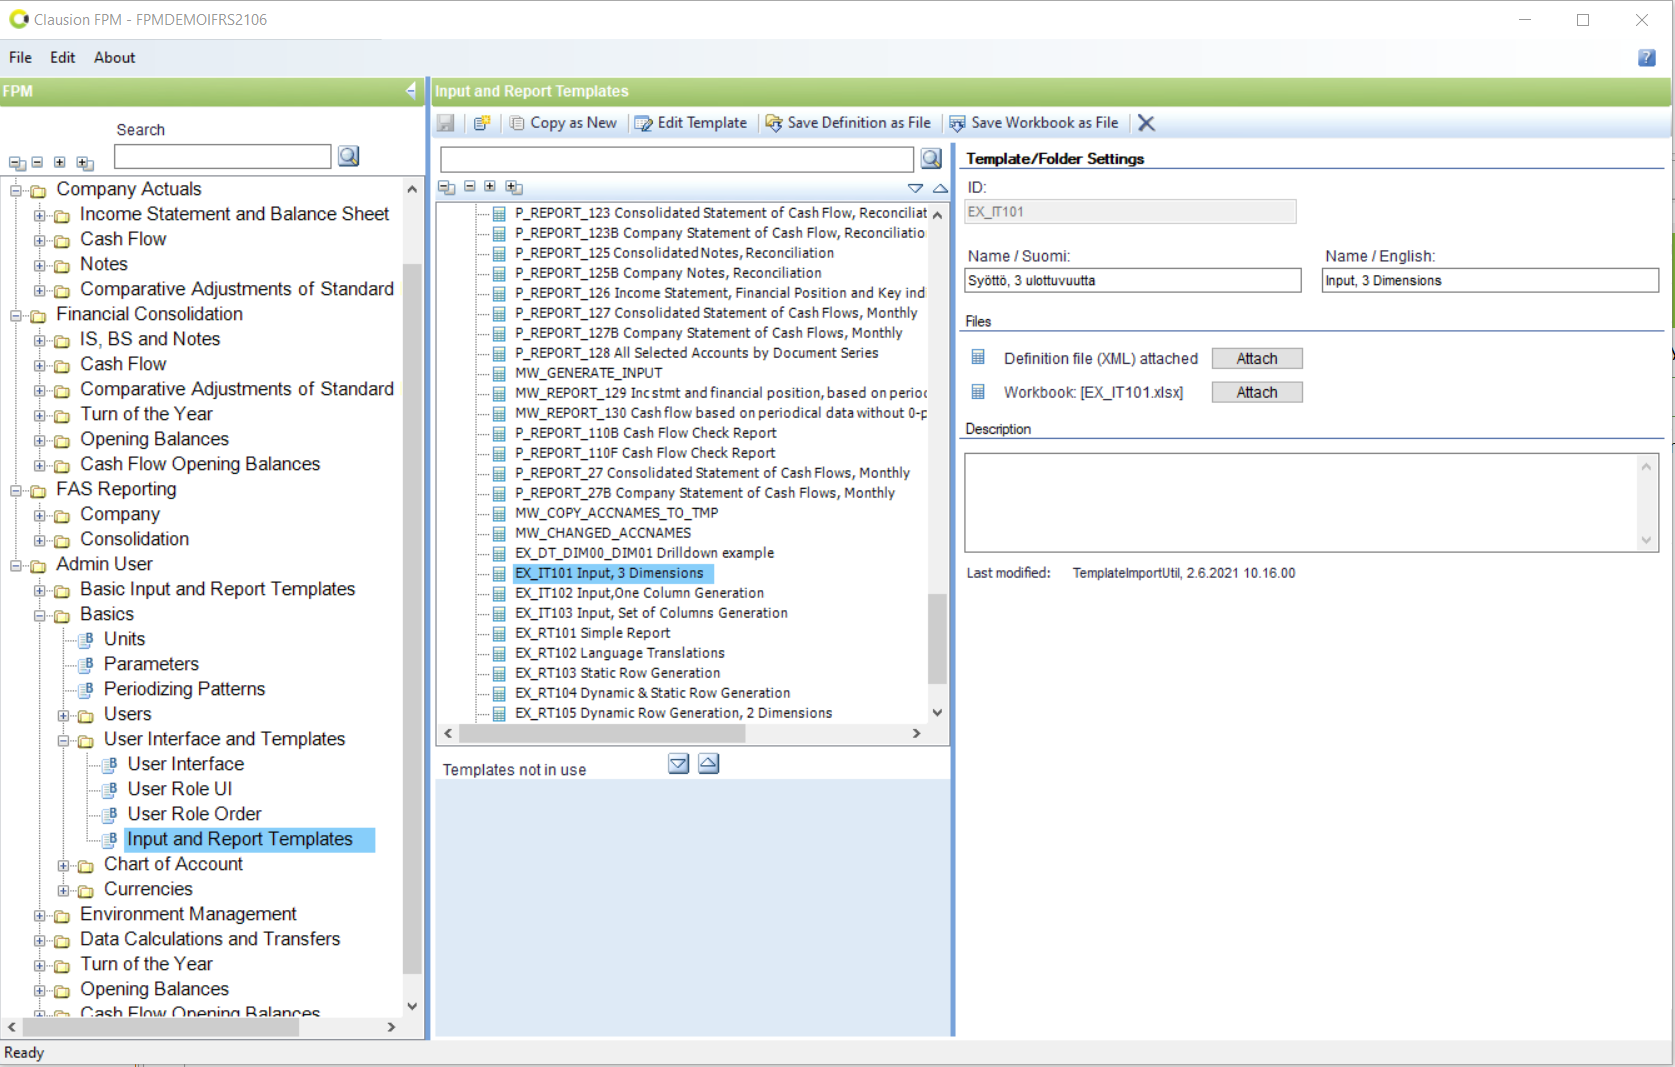
Task: Expand the IS, BS and Notes folder
Action: 40,340
